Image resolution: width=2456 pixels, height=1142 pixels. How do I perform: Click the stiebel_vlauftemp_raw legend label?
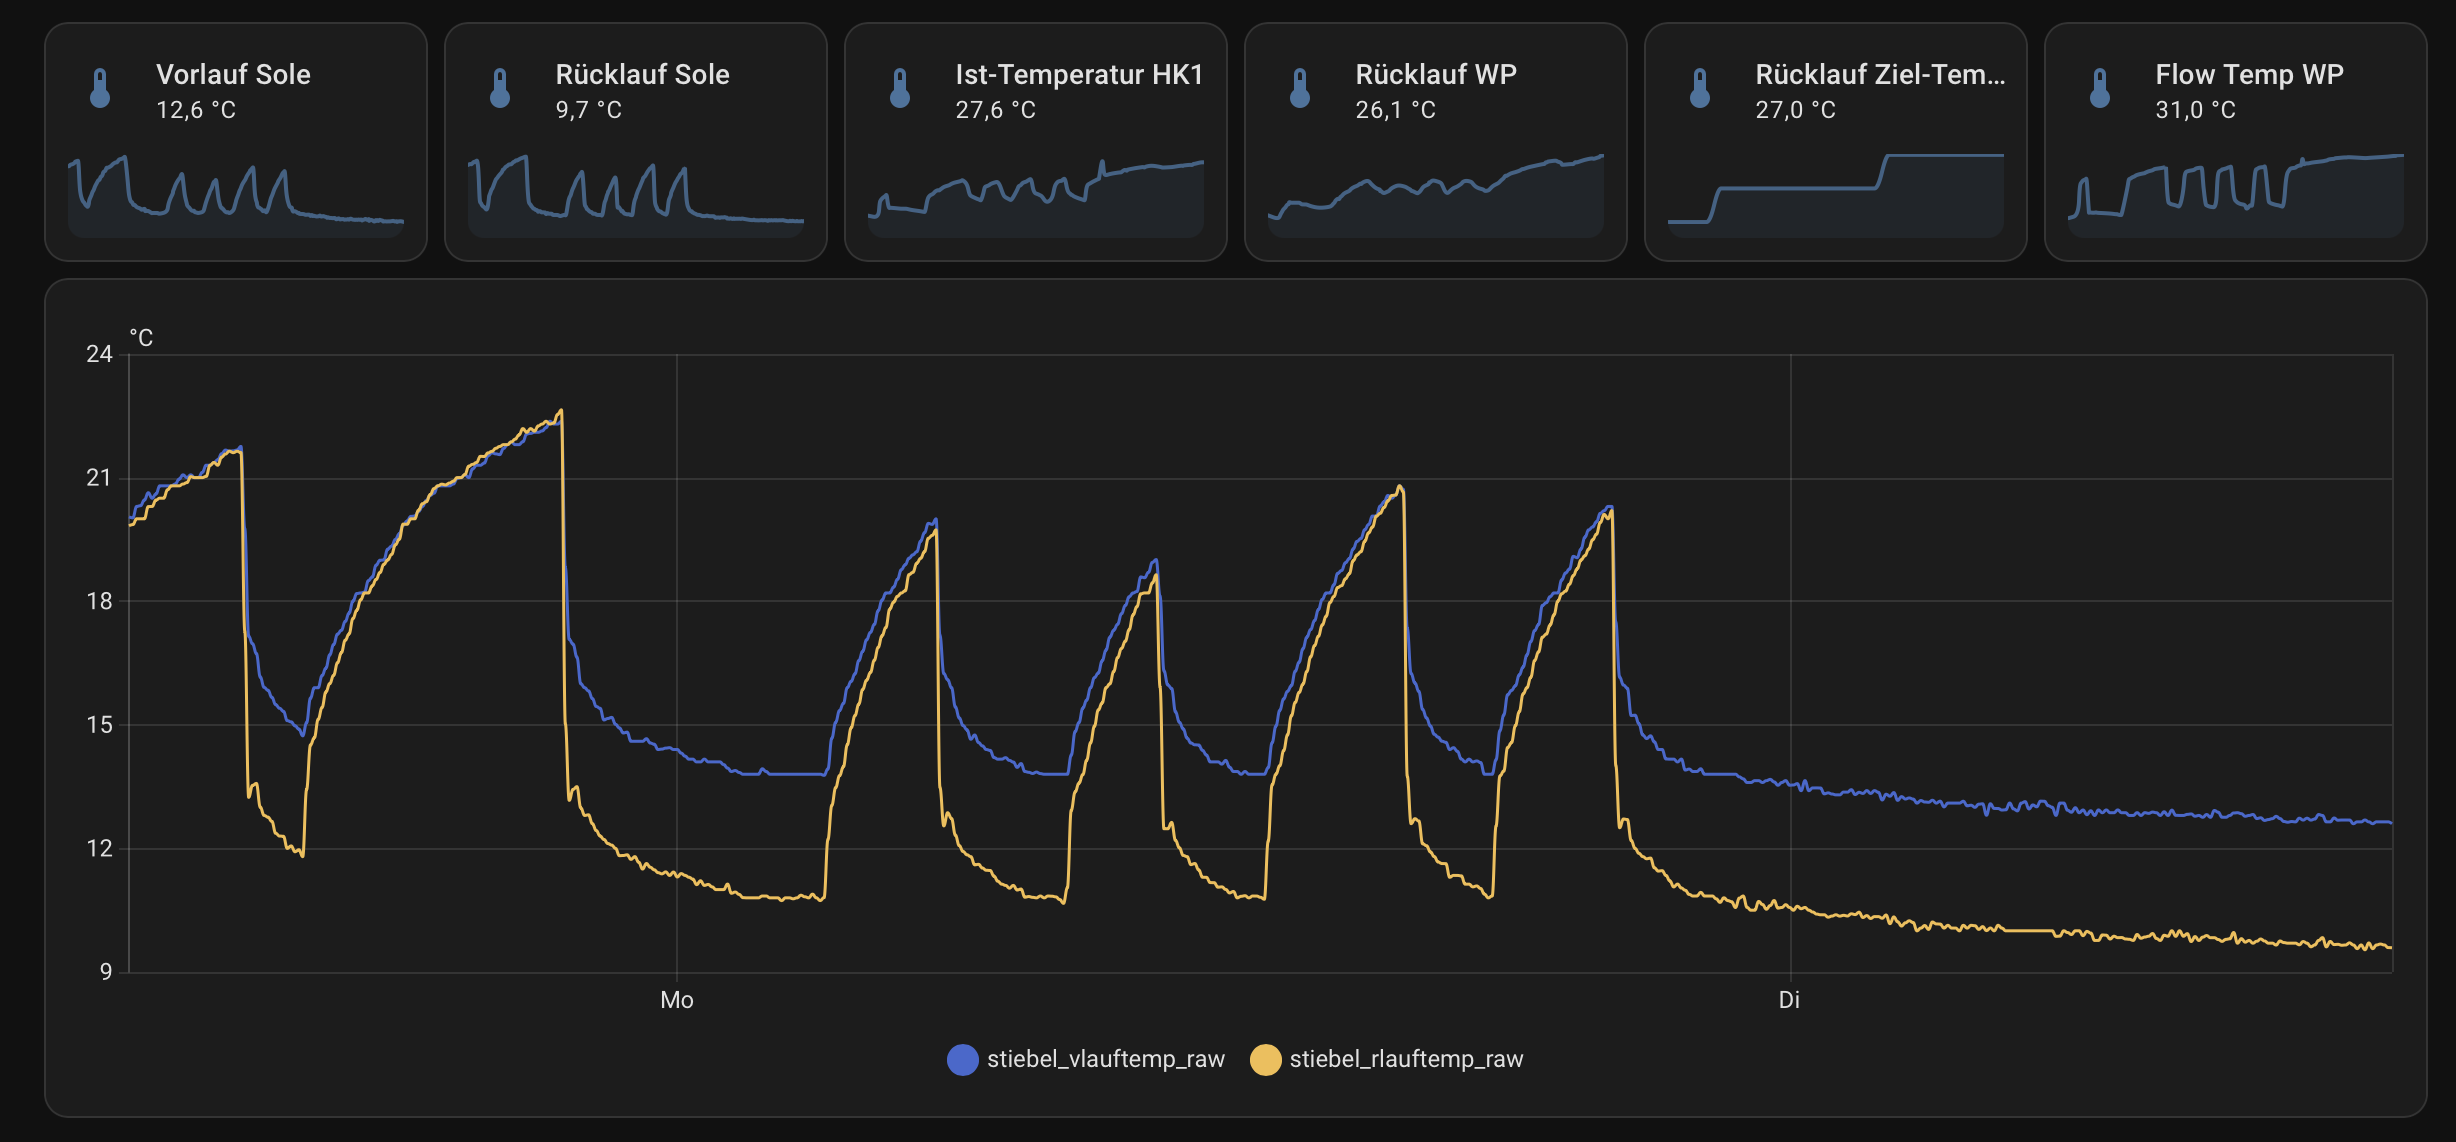click(x=1105, y=1059)
